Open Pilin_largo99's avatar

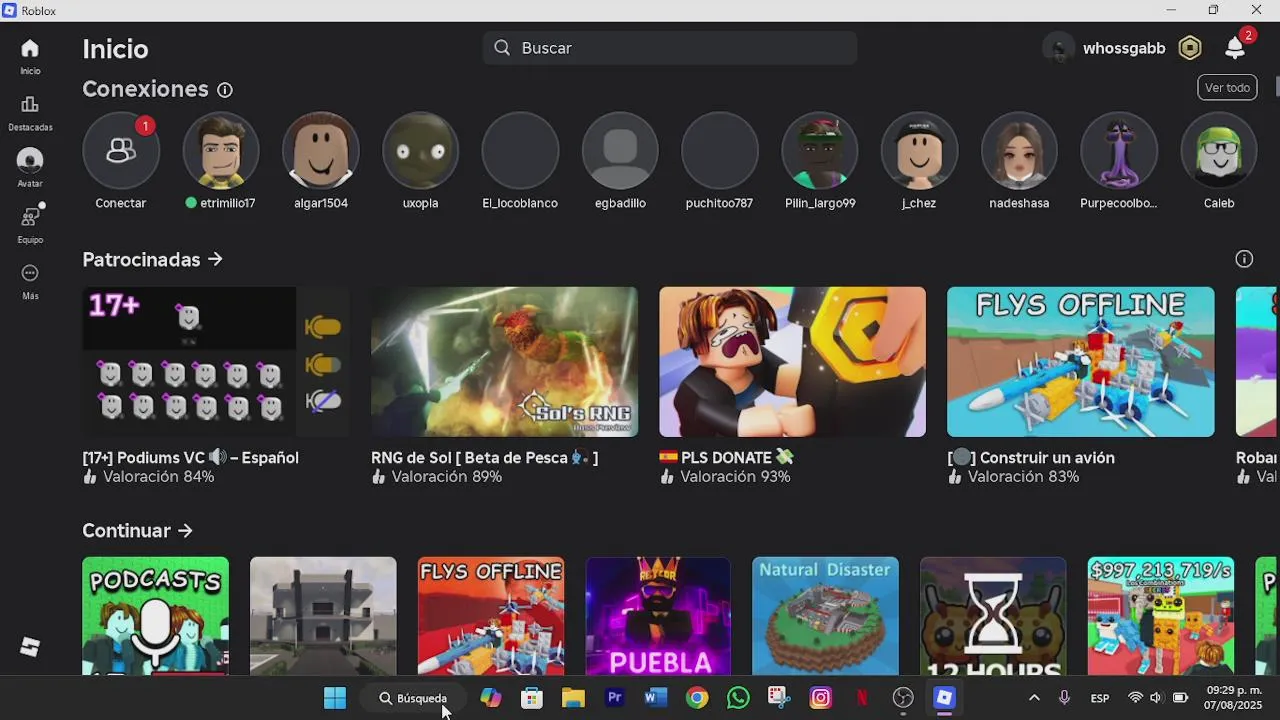pos(820,151)
